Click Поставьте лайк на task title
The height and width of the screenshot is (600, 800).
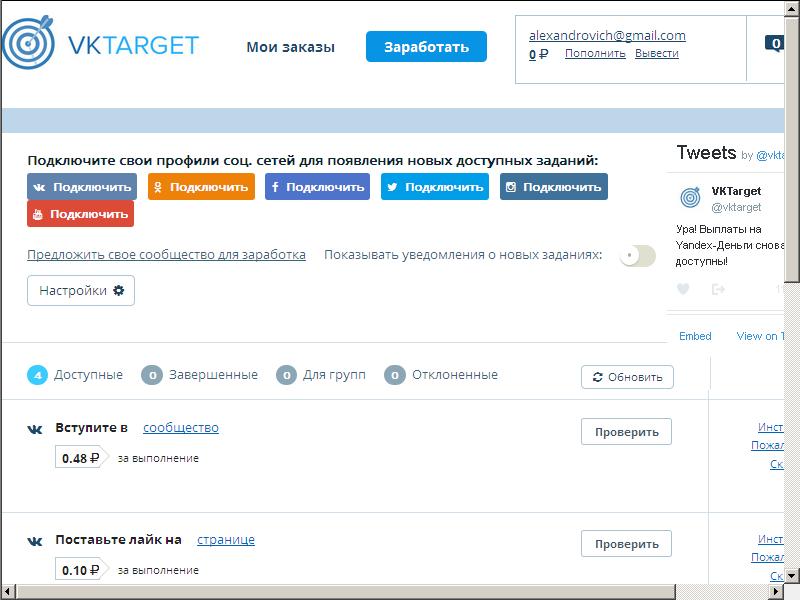[x=118, y=540]
